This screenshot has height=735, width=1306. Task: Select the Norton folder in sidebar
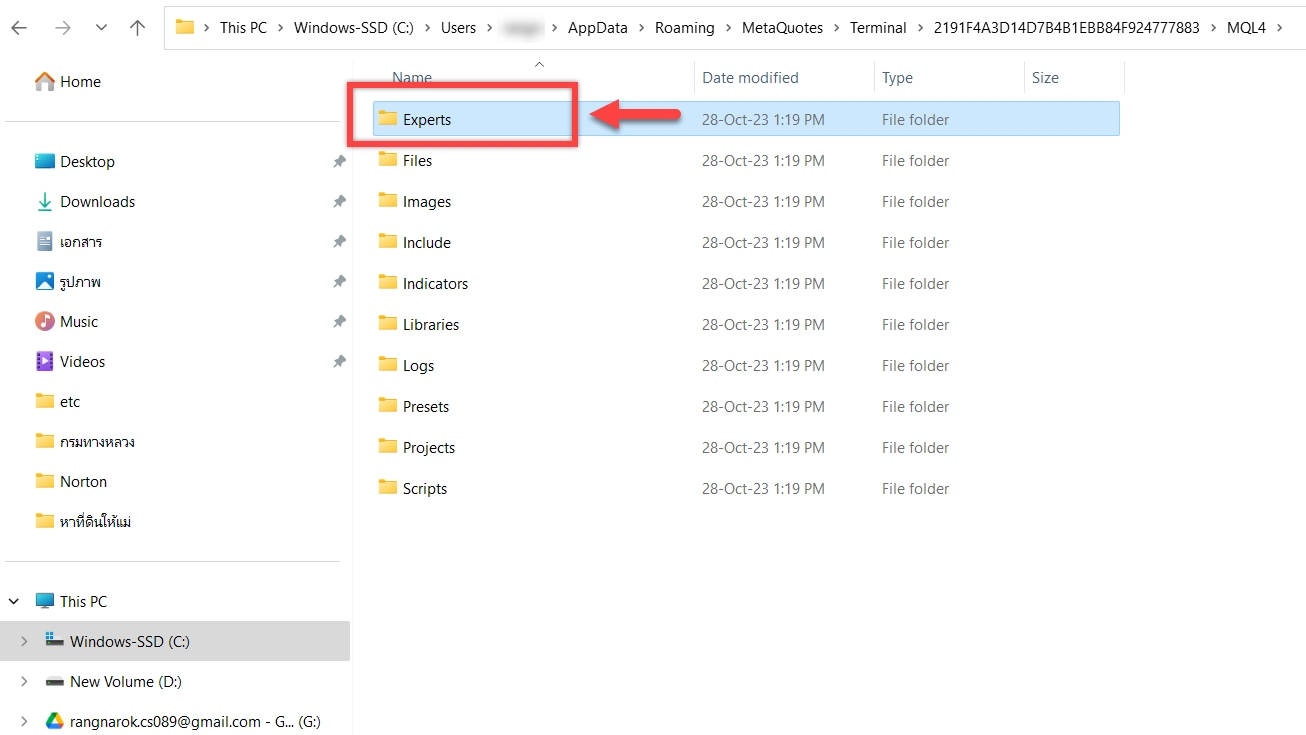[x=83, y=482]
